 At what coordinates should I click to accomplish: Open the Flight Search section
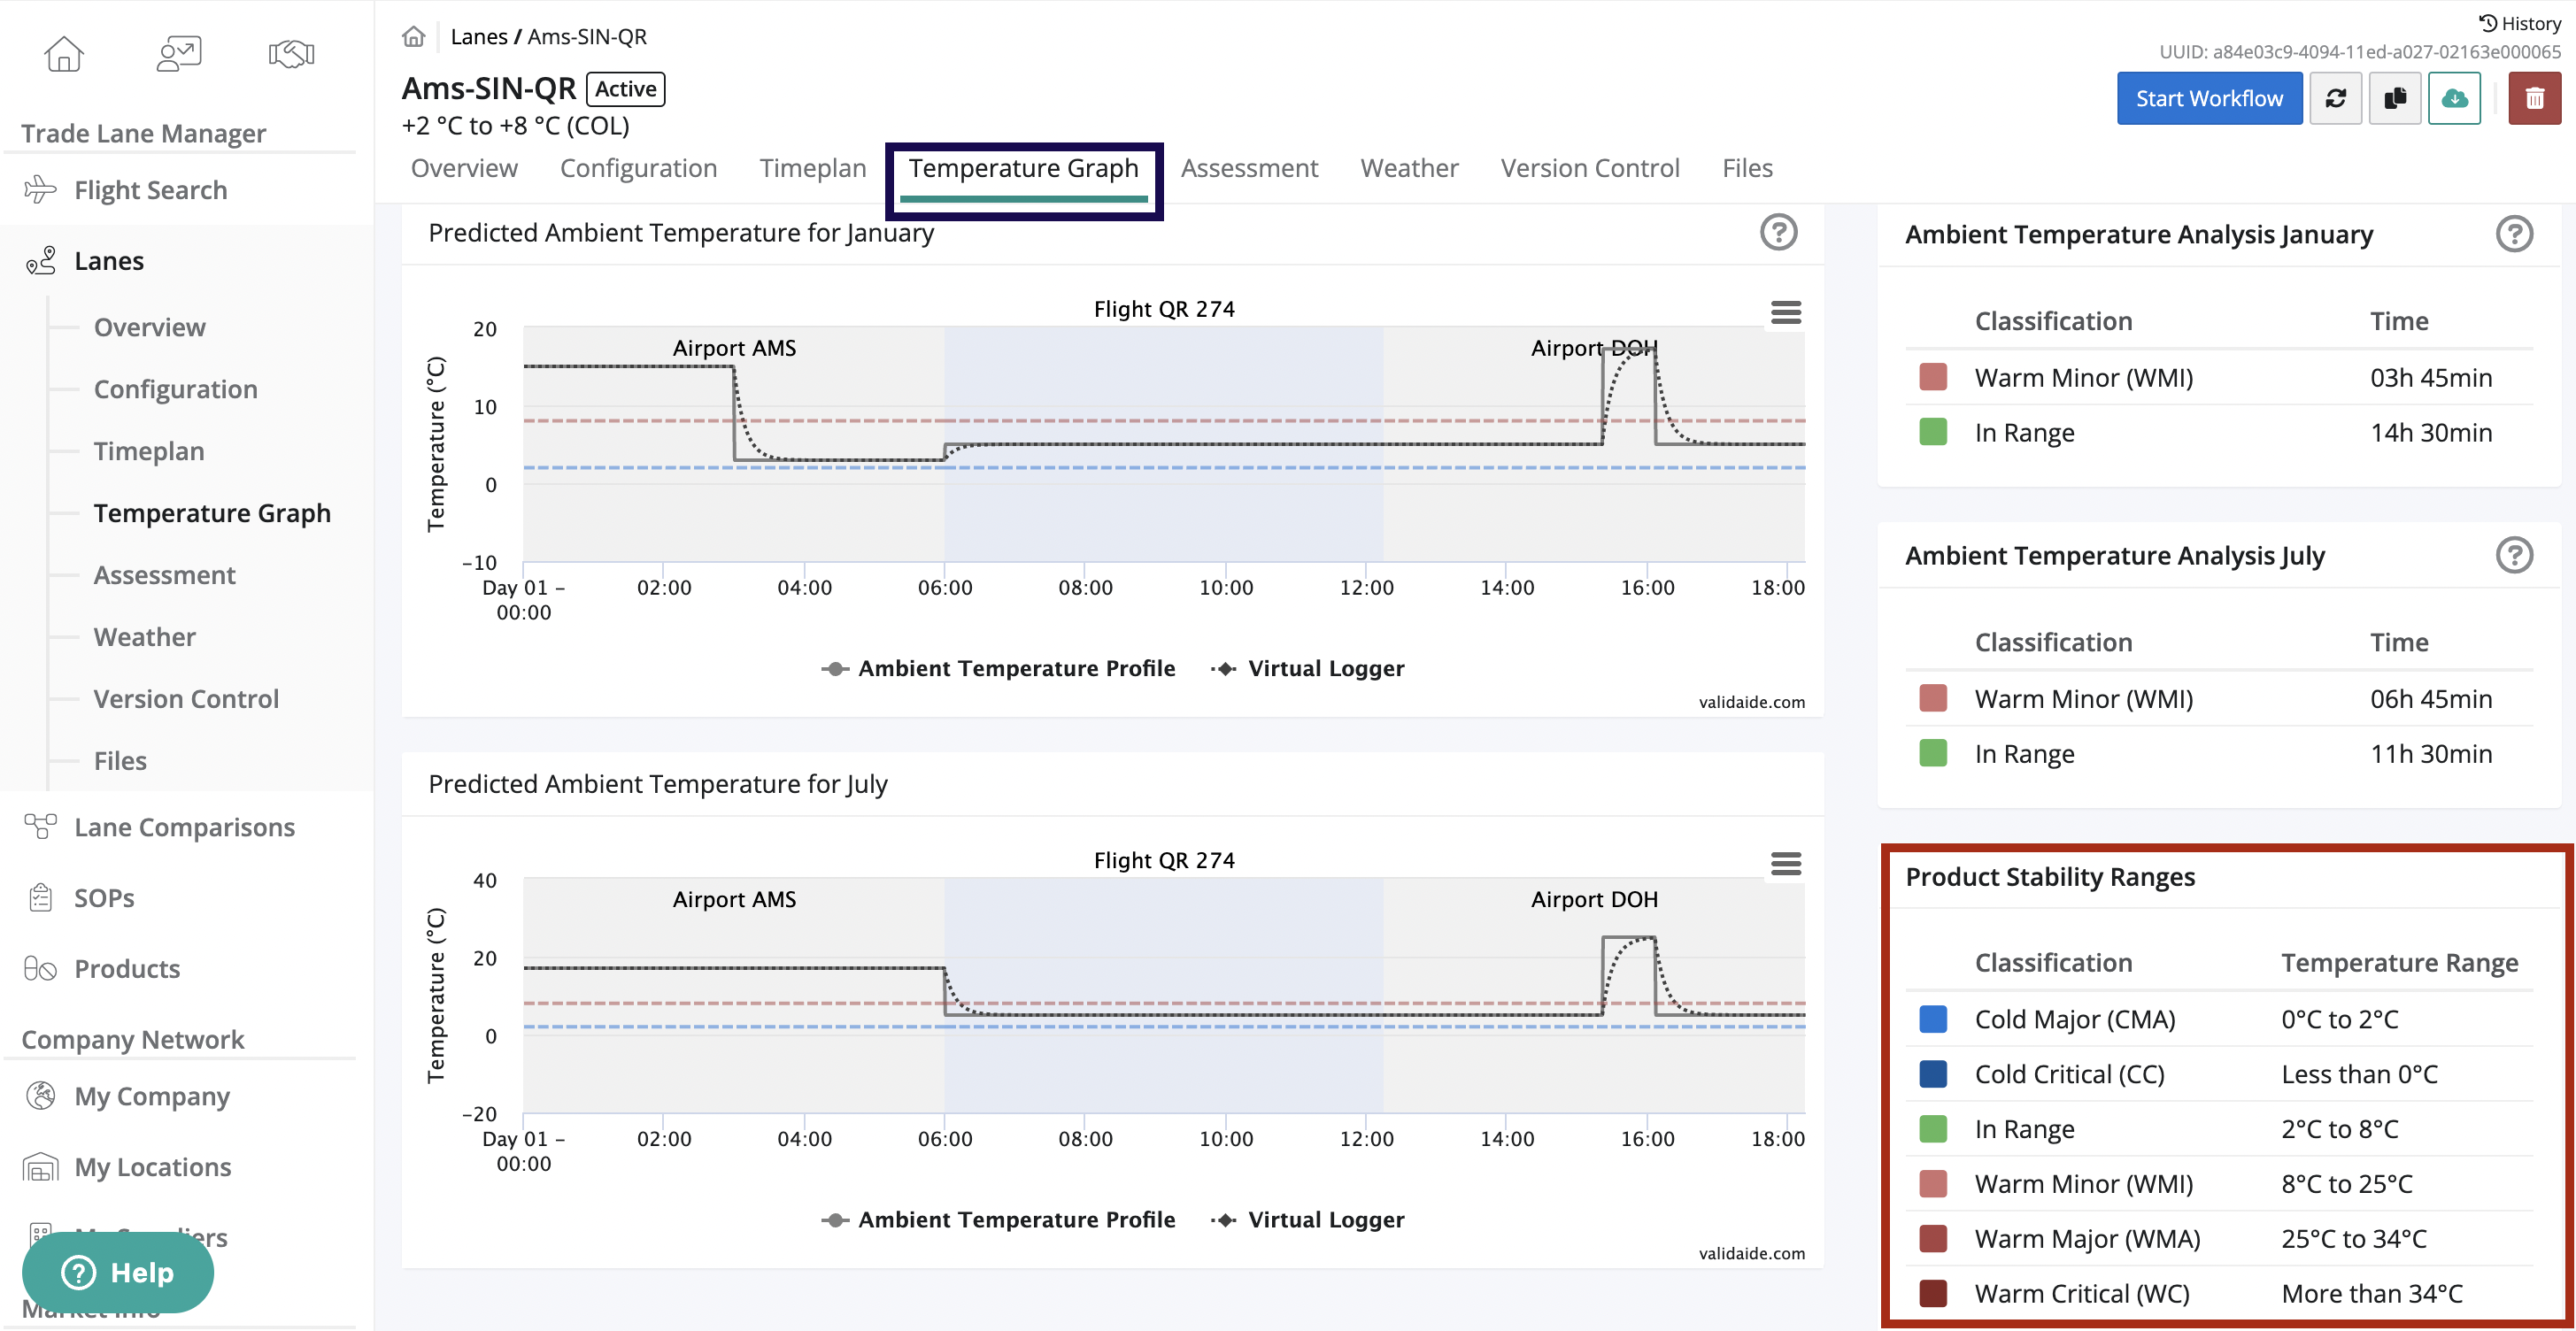coord(150,190)
